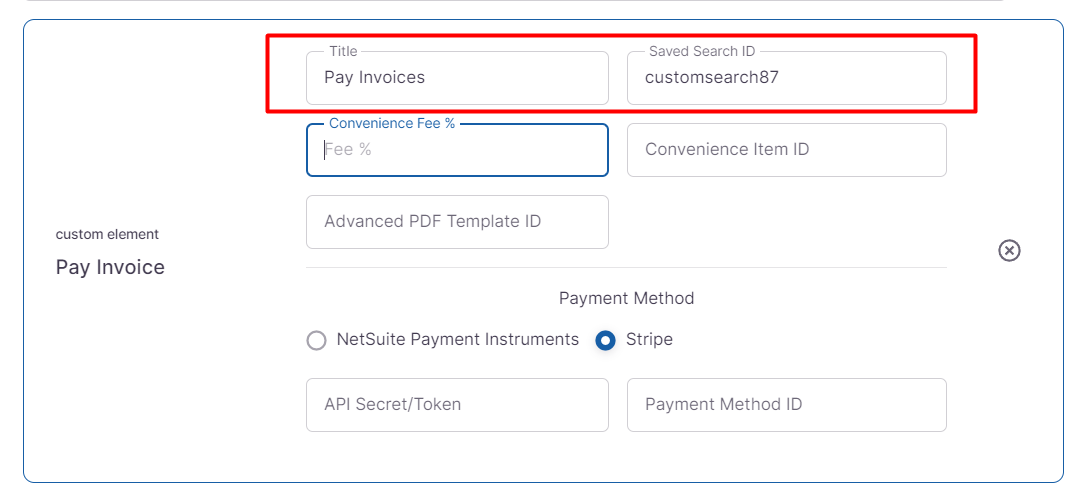1082x502 pixels.
Task: Click the 'custom element' caption
Action: (x=107, y=234)
